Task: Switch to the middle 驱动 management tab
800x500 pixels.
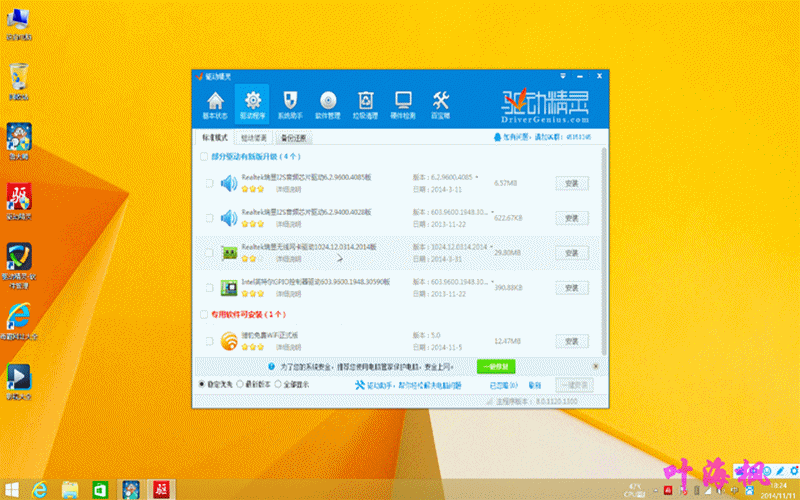Action: click(254, 138)
